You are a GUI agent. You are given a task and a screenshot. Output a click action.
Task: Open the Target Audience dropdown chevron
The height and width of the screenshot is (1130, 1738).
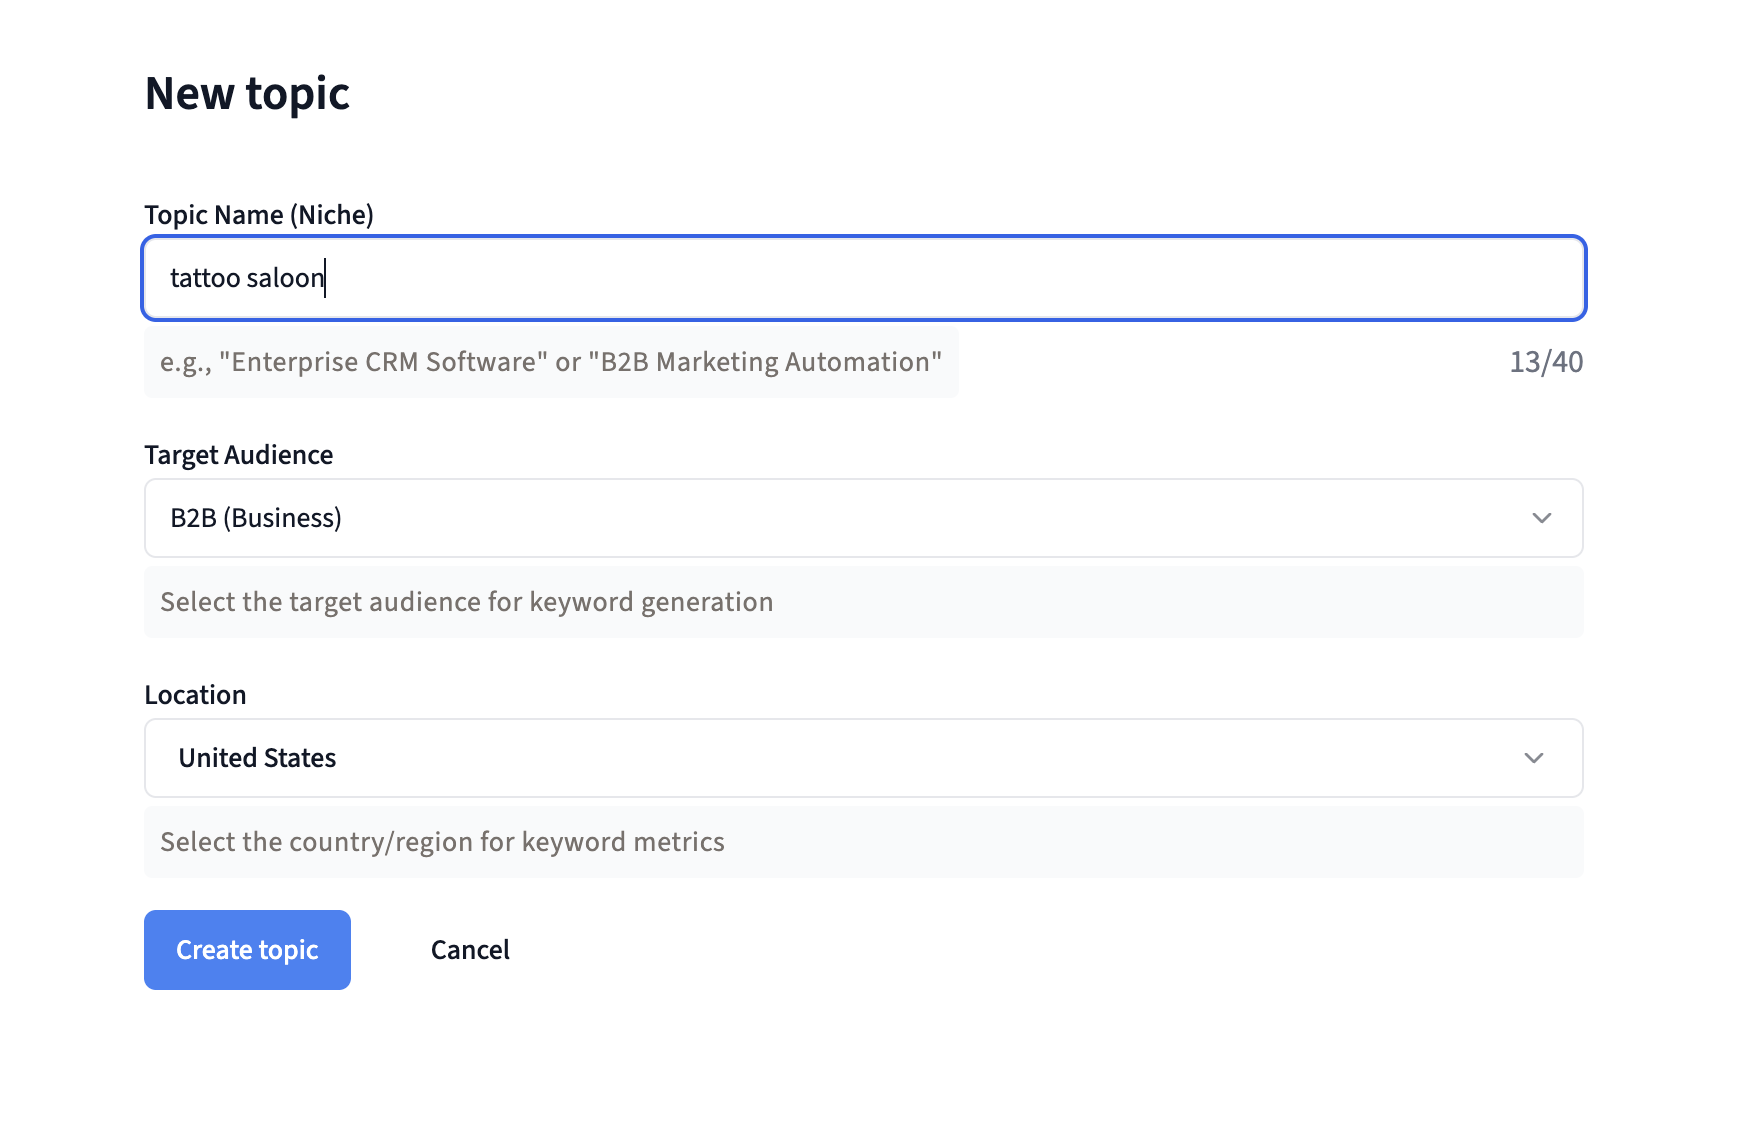click(x=1542, y=518)
